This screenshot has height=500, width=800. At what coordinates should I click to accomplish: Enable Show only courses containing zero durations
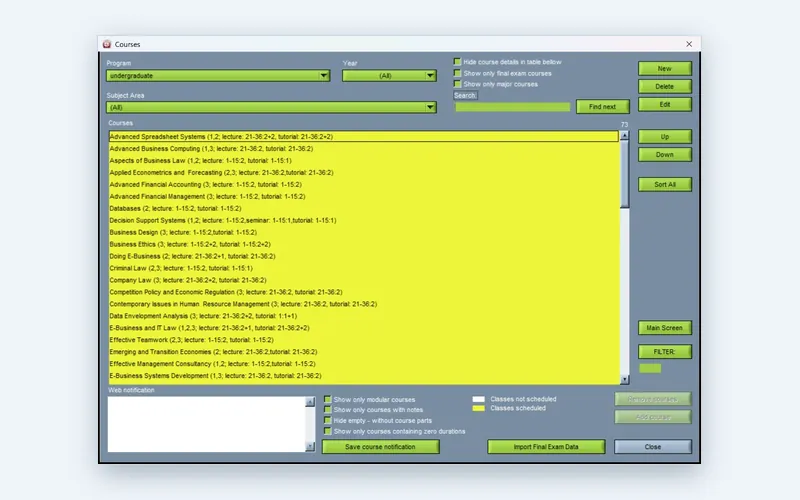point(328,431)
